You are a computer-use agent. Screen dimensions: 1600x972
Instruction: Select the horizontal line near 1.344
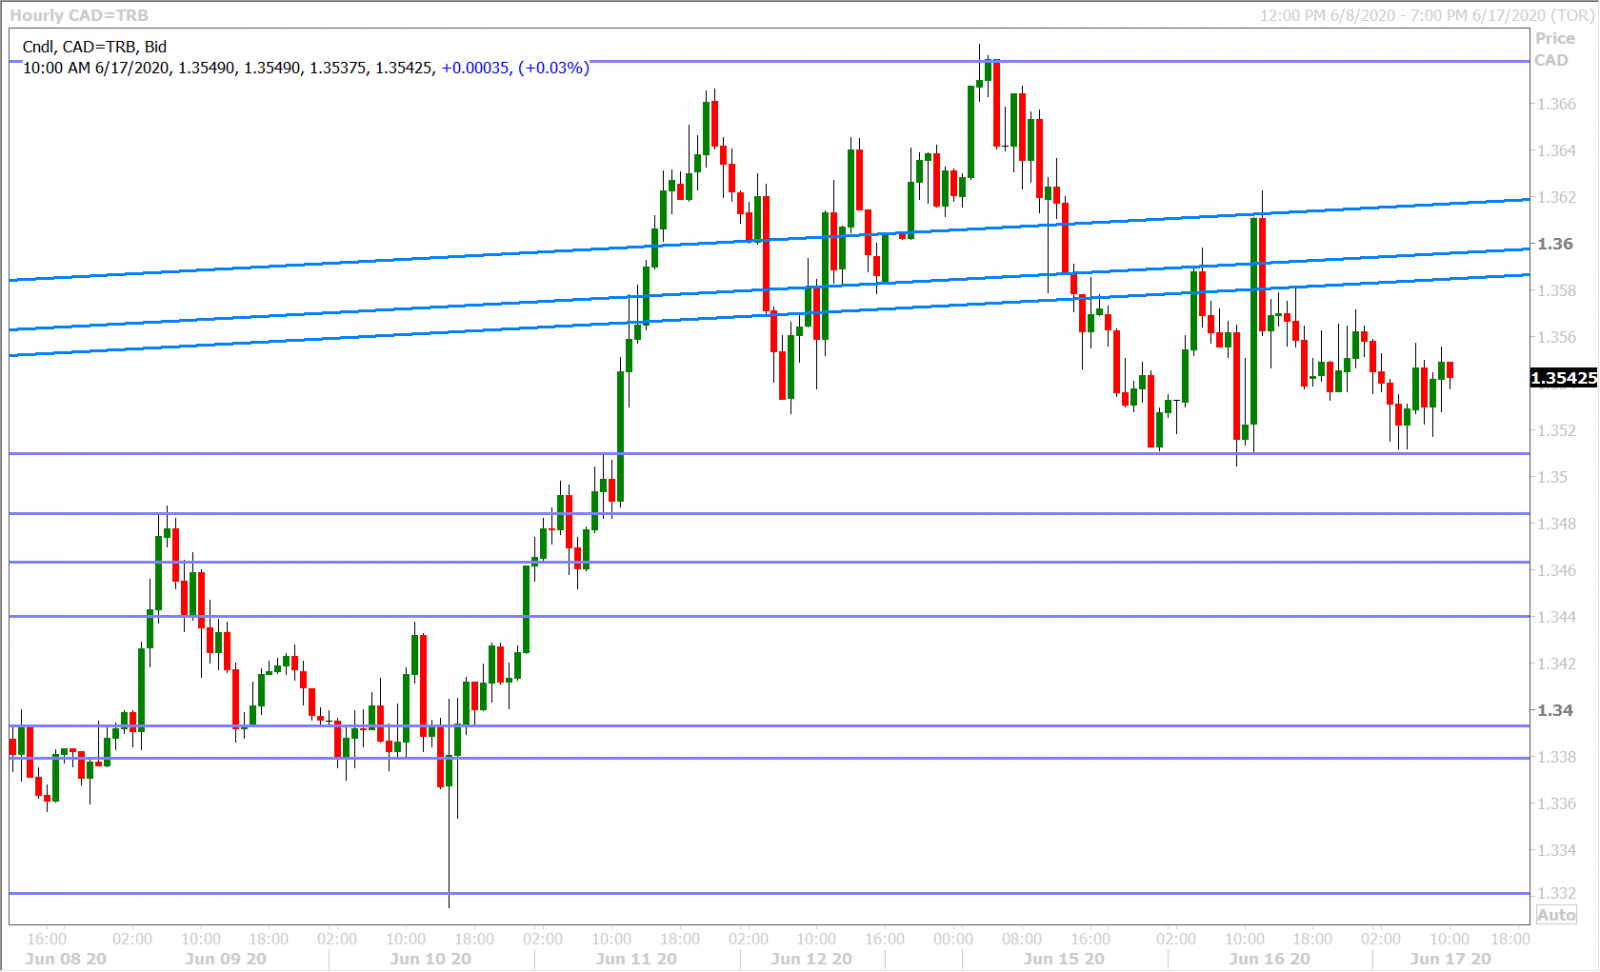coord(770,617)
